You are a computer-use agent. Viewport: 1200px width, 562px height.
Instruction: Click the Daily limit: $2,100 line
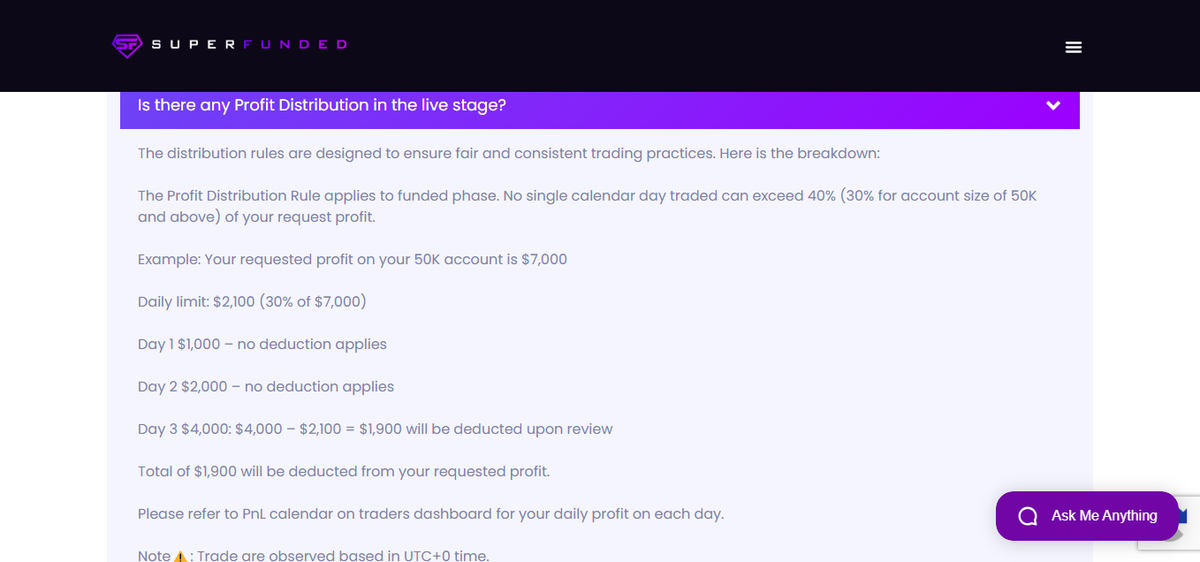tap(253, 302)
